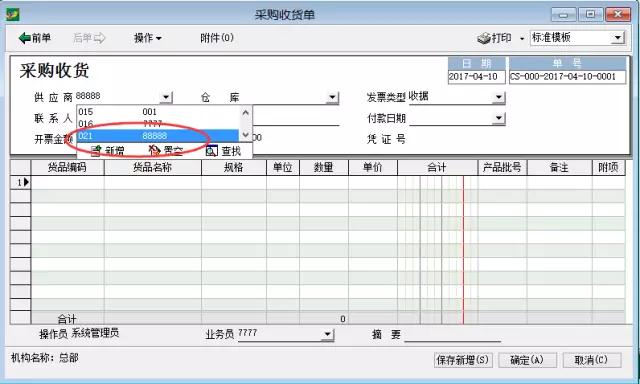The width and height of the screenshot is (640, 384).
Task: Click the row 1 pointer marker in grid
Action: pyautogui.click(x=27, y=182)
